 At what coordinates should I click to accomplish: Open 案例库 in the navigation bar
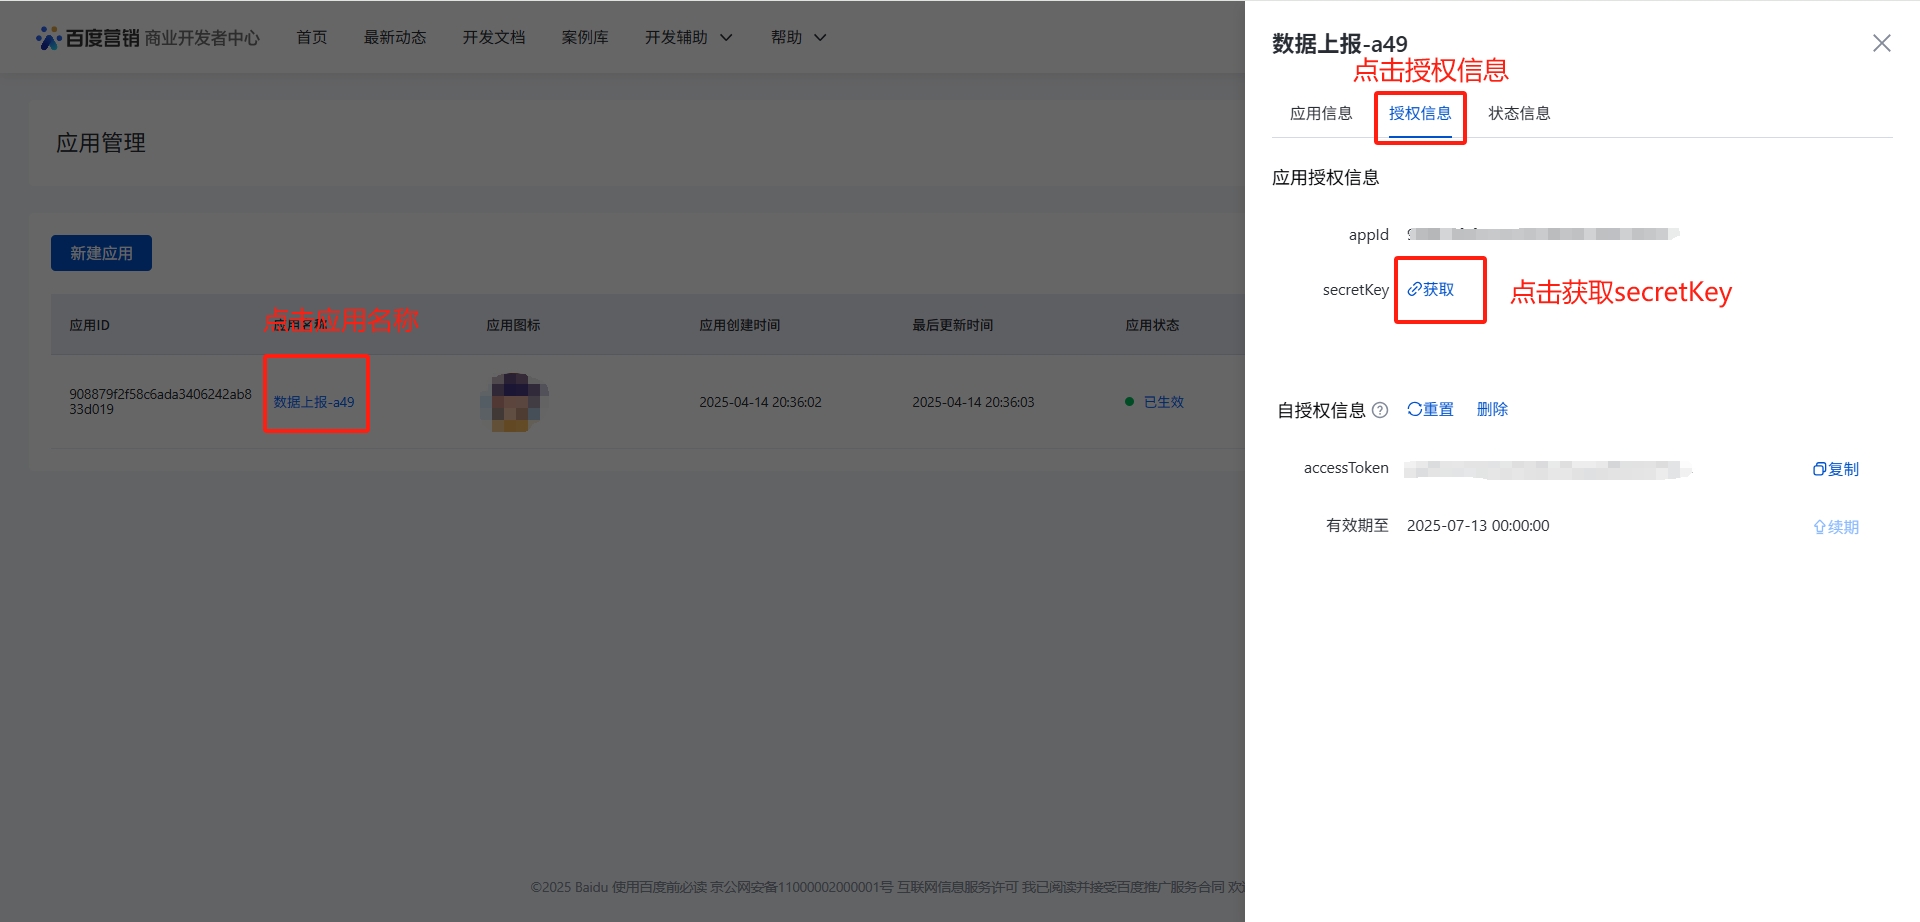[x=584, y=37]
